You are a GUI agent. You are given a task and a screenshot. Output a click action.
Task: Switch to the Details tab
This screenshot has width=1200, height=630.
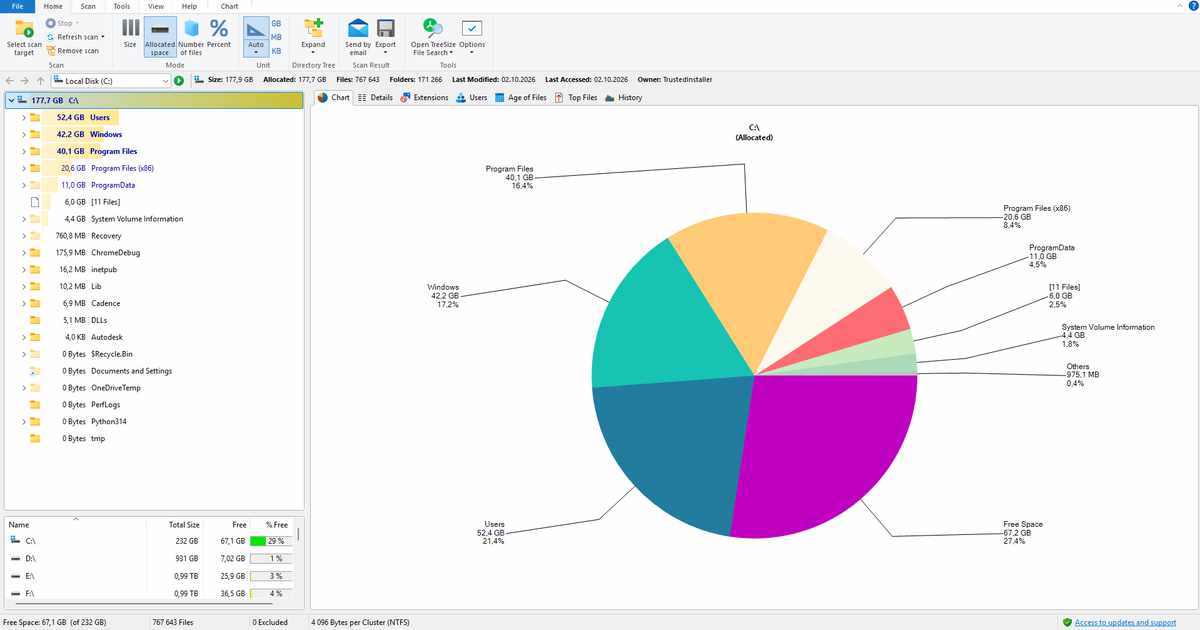[376, 98]
